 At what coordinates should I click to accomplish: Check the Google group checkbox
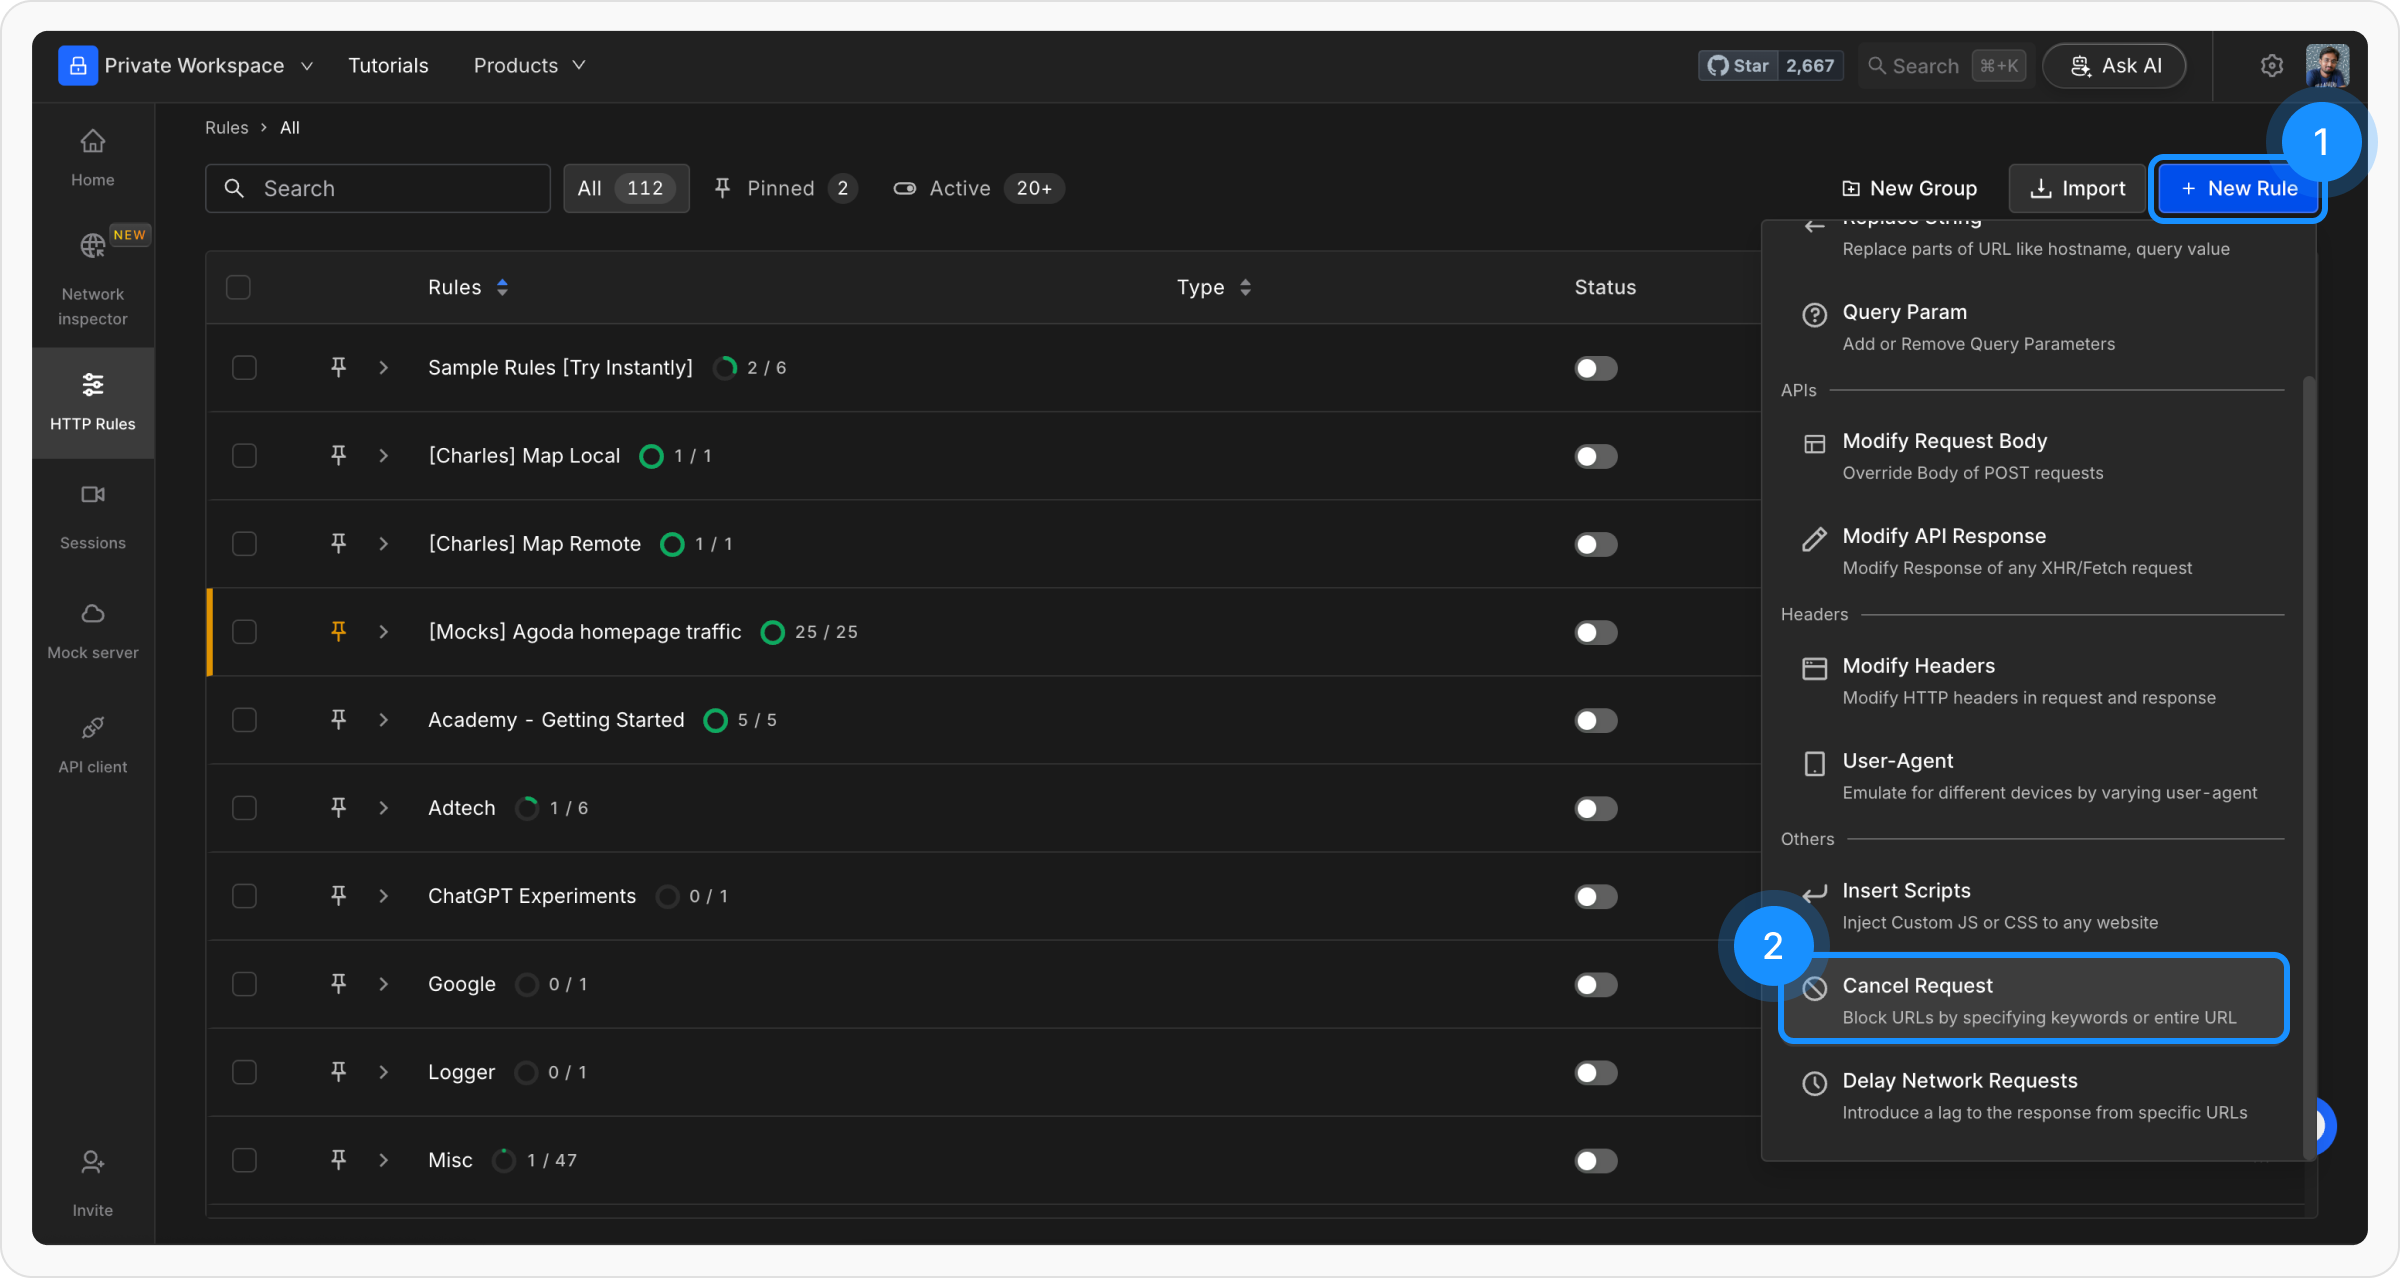click(x=244, y=984)
